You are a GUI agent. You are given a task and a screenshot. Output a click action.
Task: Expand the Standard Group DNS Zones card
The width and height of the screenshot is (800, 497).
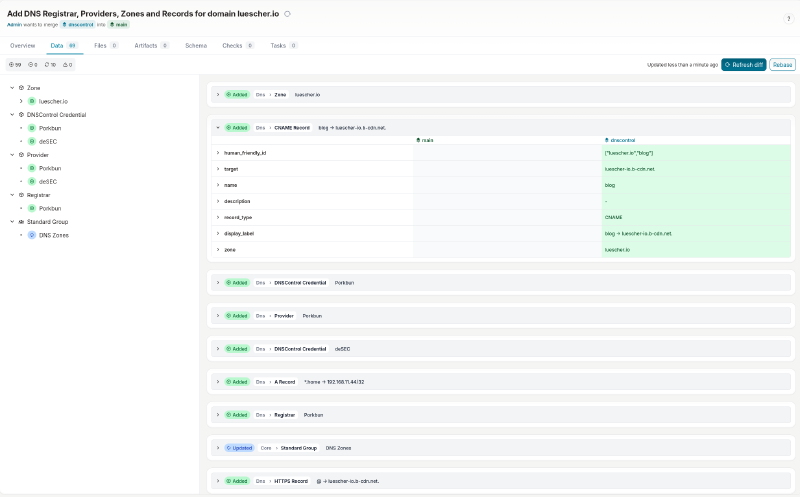(x=218, y=448)
